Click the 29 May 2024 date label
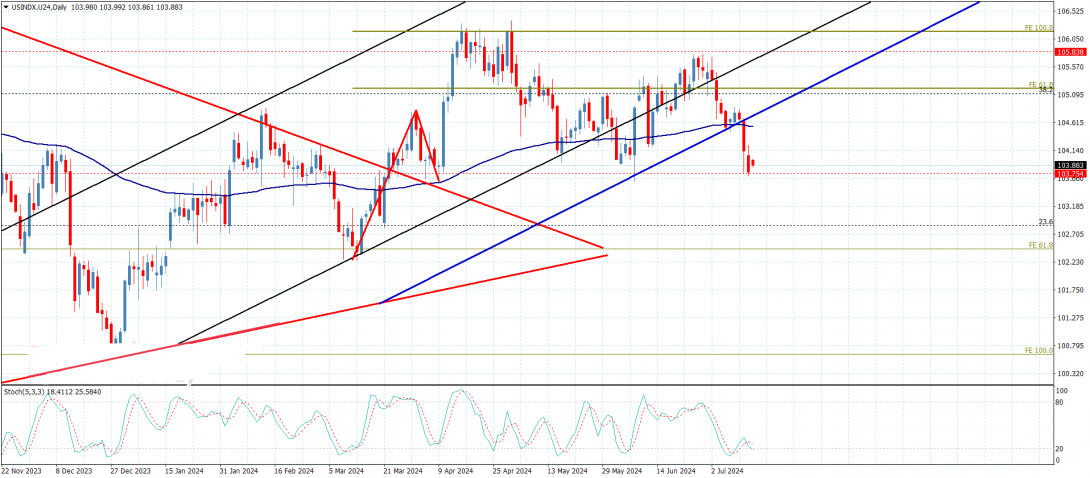Screen dimensions: 1090x478 (620, 471)
